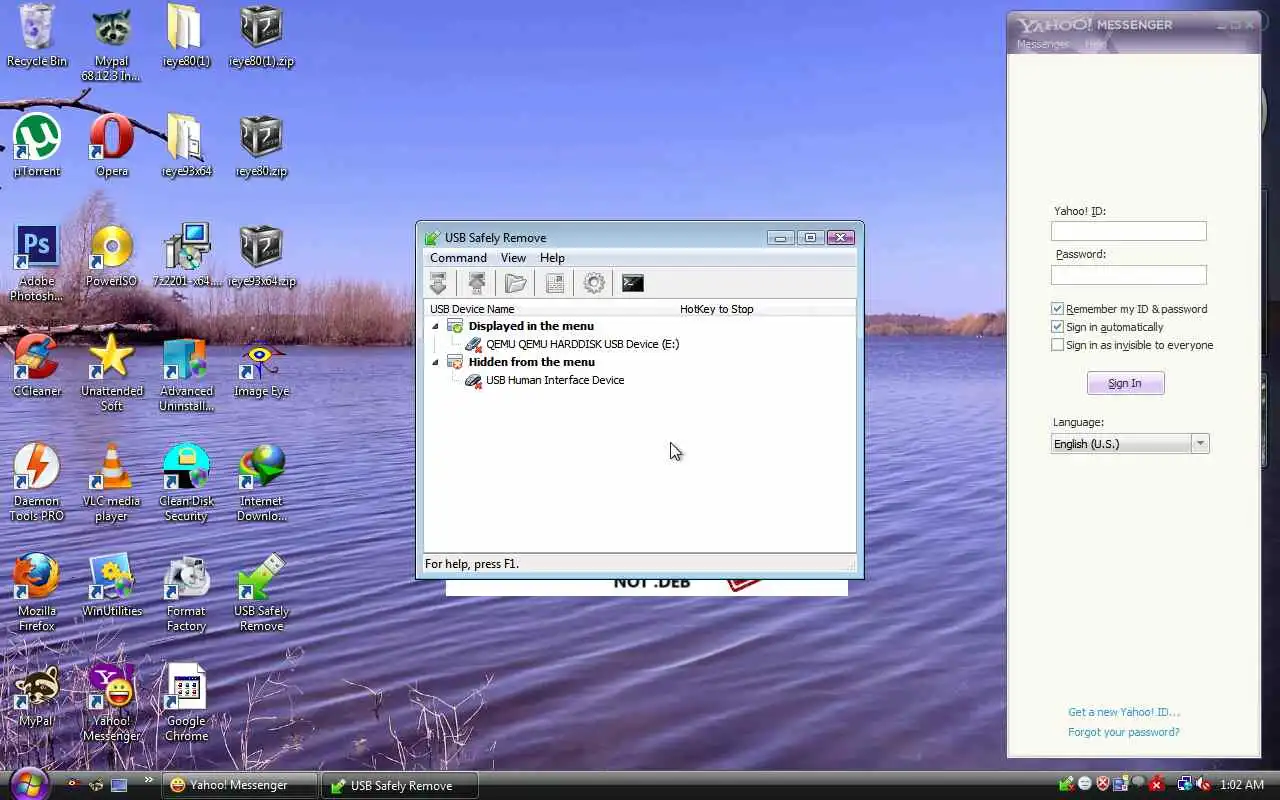Select the Daemon Tools PRO shortcut
The width and height of the screenshot is (1280, 800).
[37, 482]
